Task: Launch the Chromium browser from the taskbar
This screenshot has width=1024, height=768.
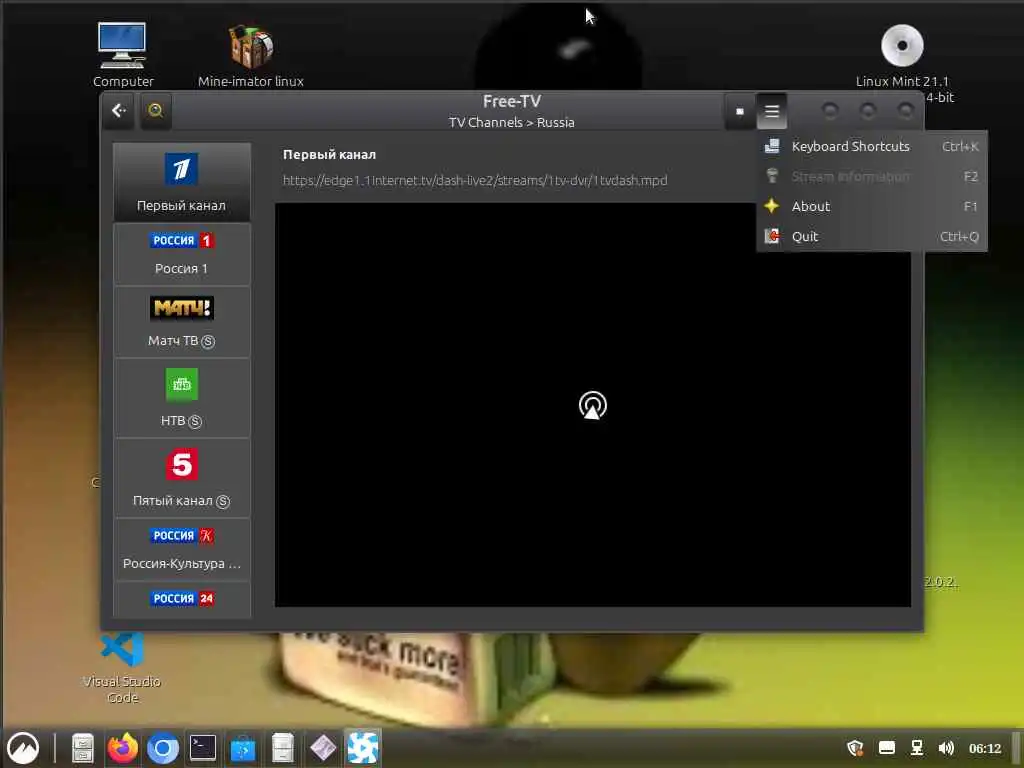Action: pyautogui.click(x=163, y=748)
